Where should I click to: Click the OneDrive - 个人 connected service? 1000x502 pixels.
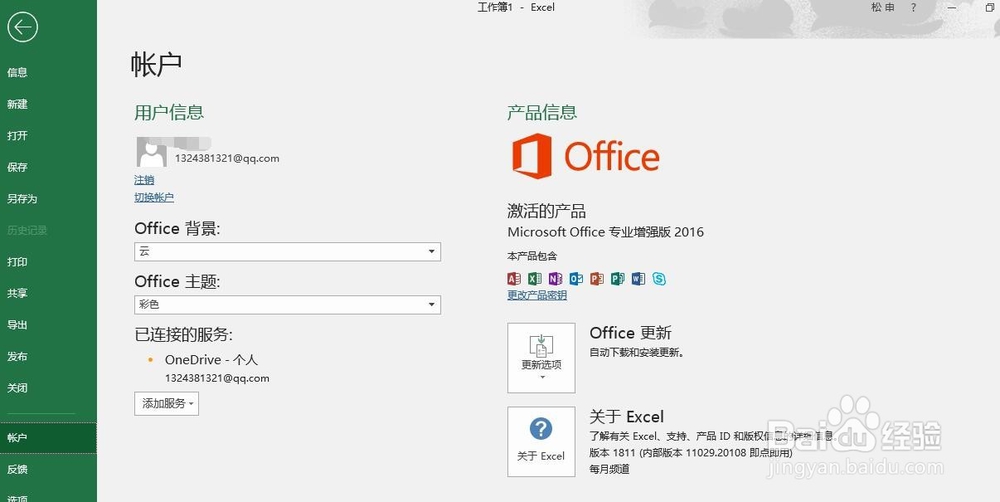pyautogui.click(x=211, y=360)
